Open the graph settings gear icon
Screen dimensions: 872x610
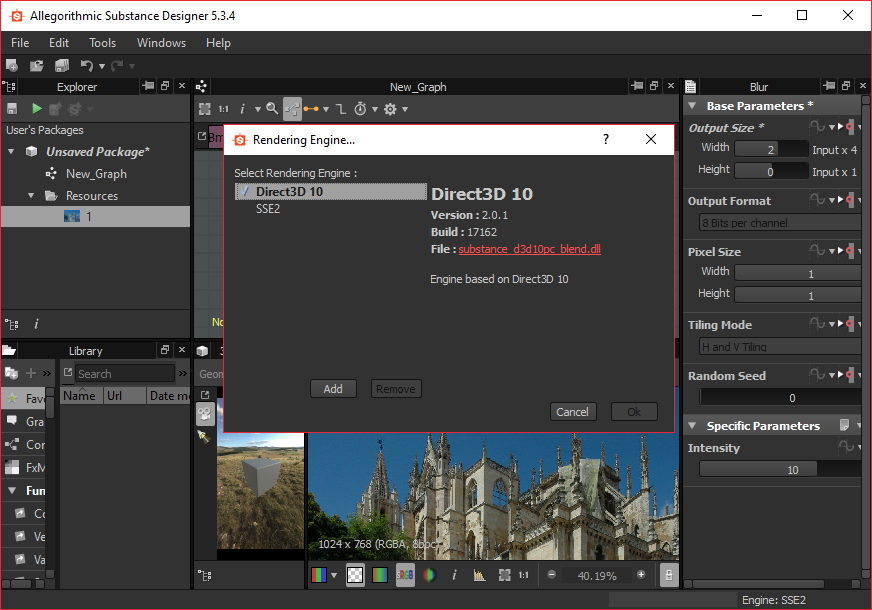390,108
